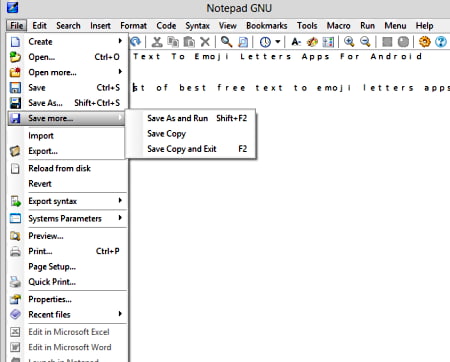Open the Help menu

[424, 25]
